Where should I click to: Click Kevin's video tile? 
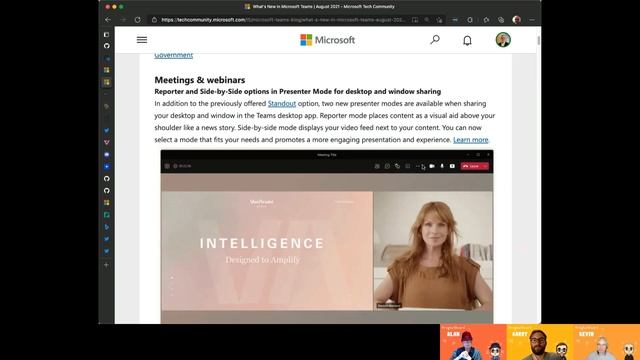[x=607, y=342]
